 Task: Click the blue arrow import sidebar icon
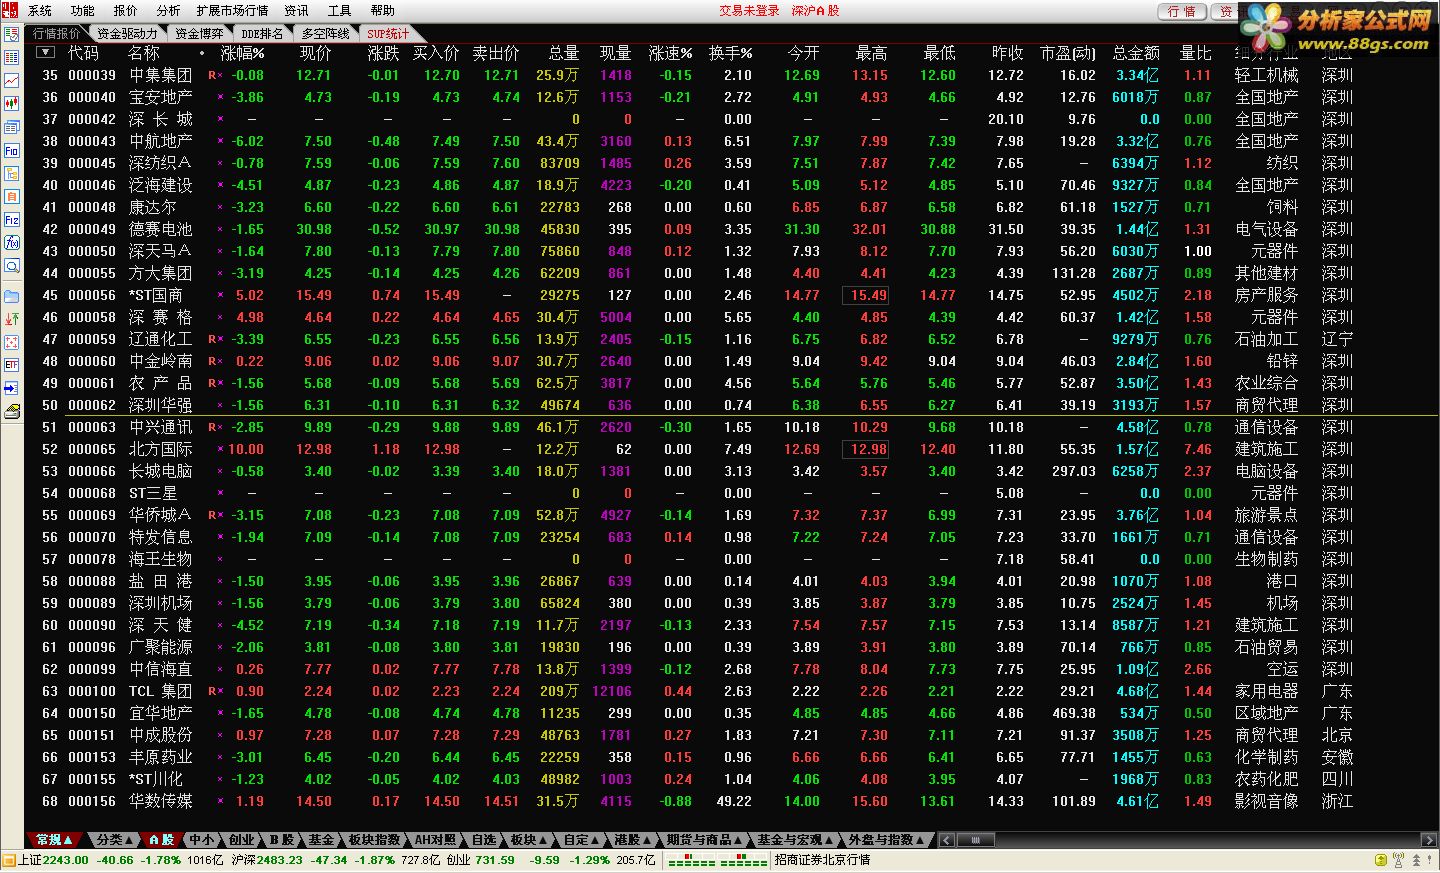click(12, 388)
